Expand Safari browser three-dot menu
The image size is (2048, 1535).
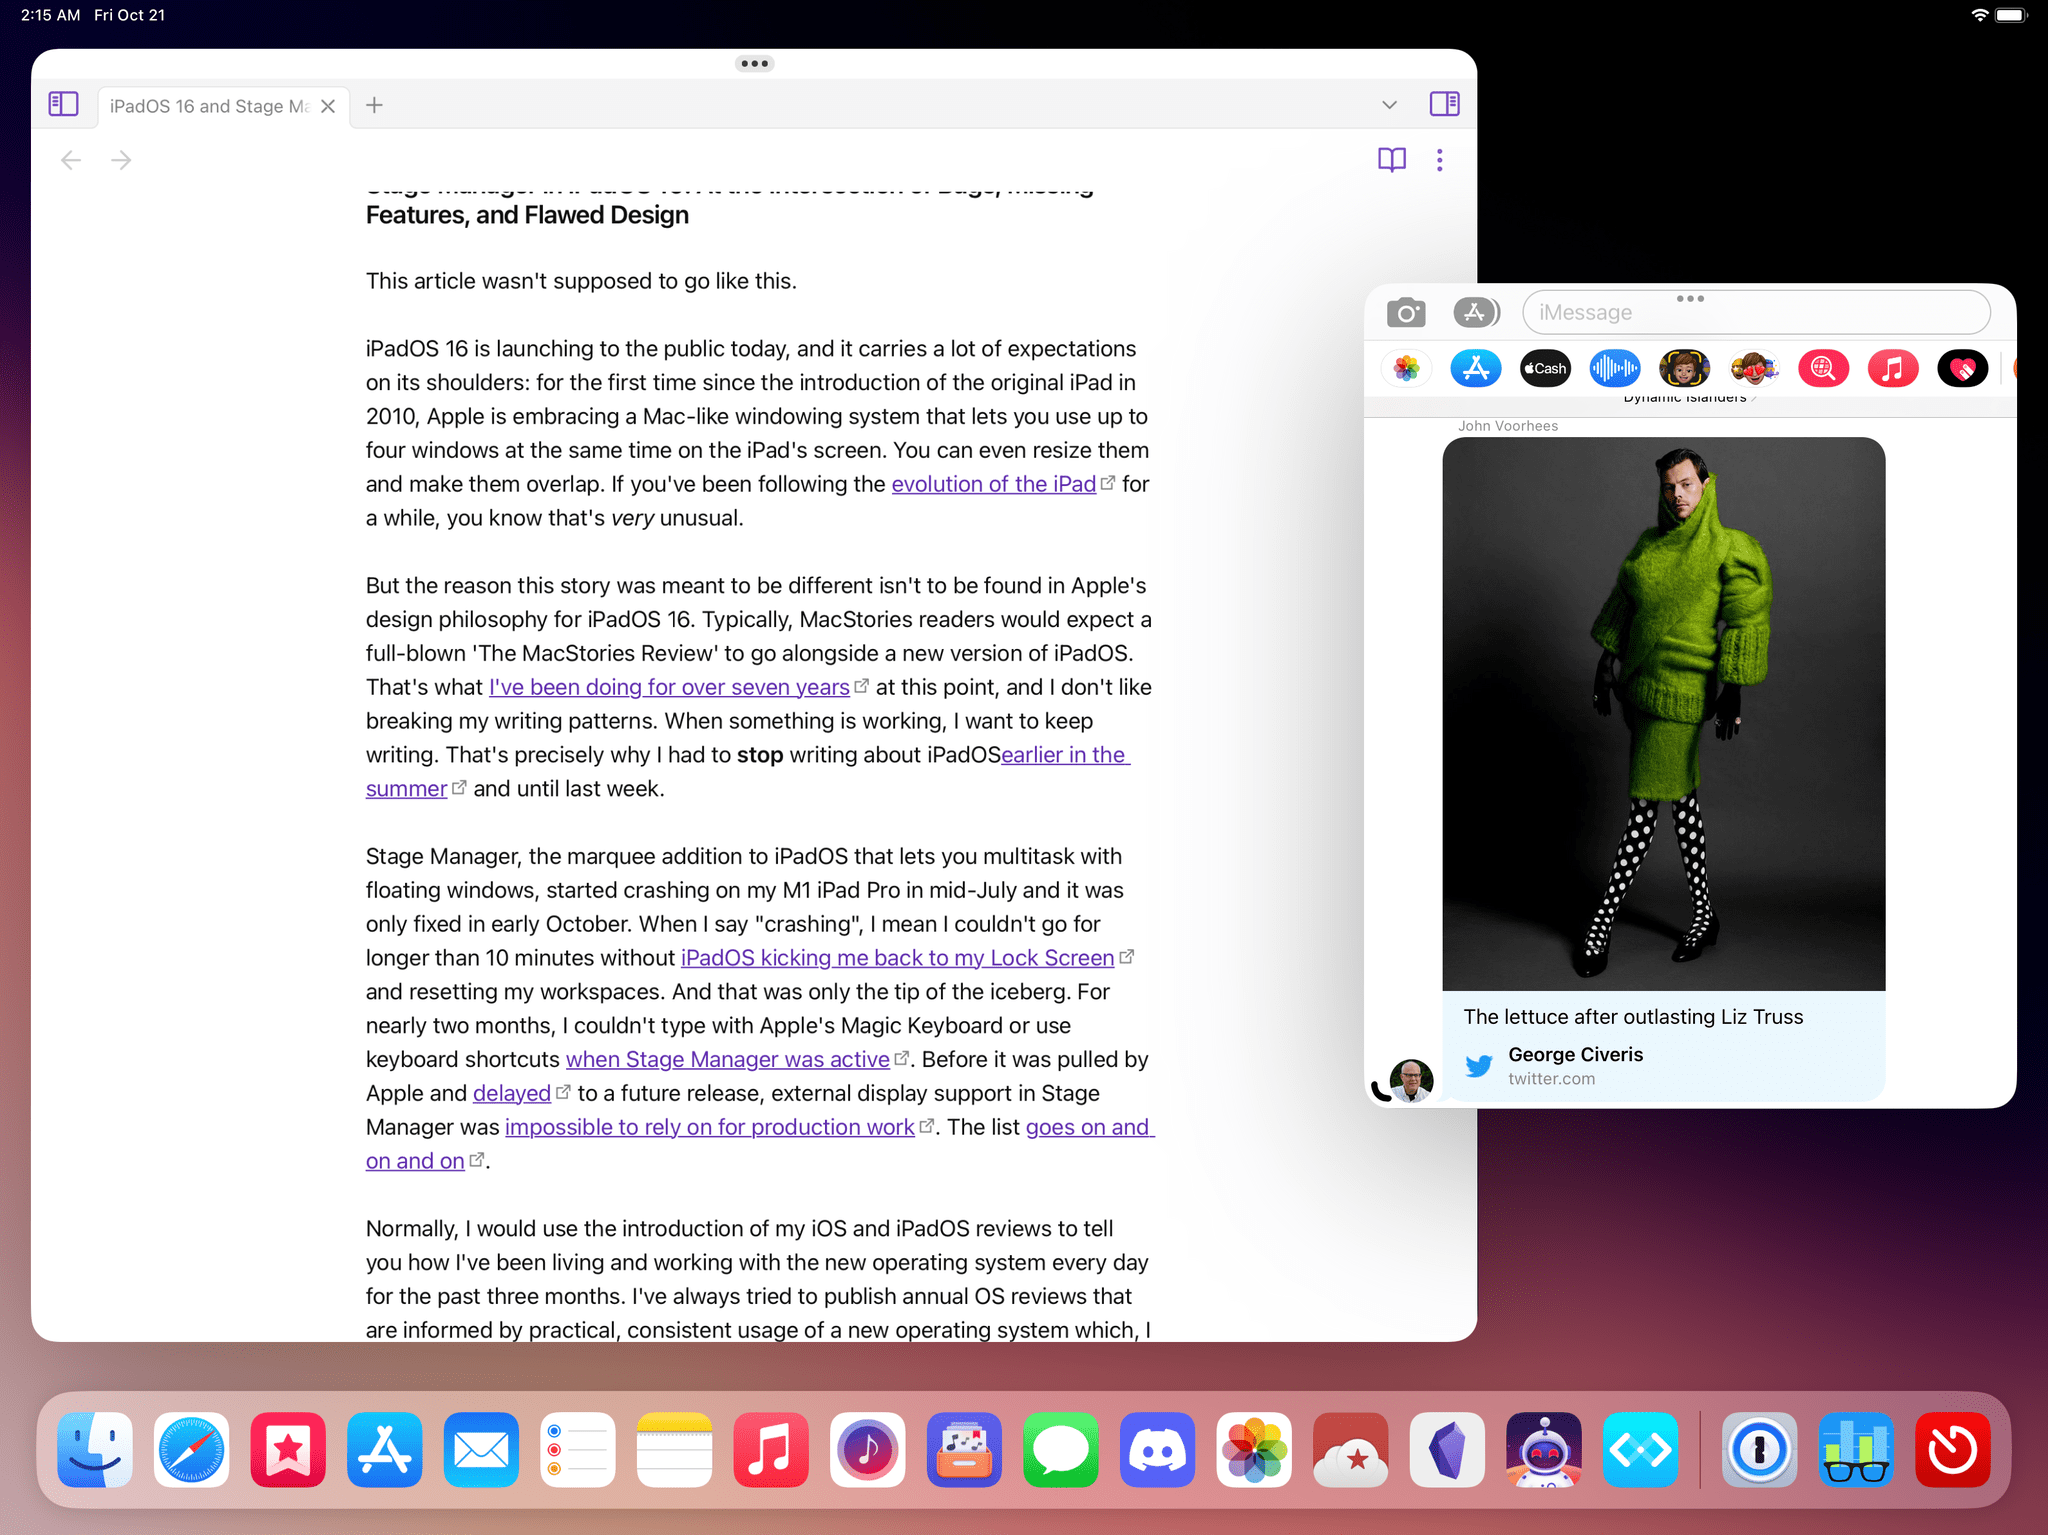pos(1438,160)
